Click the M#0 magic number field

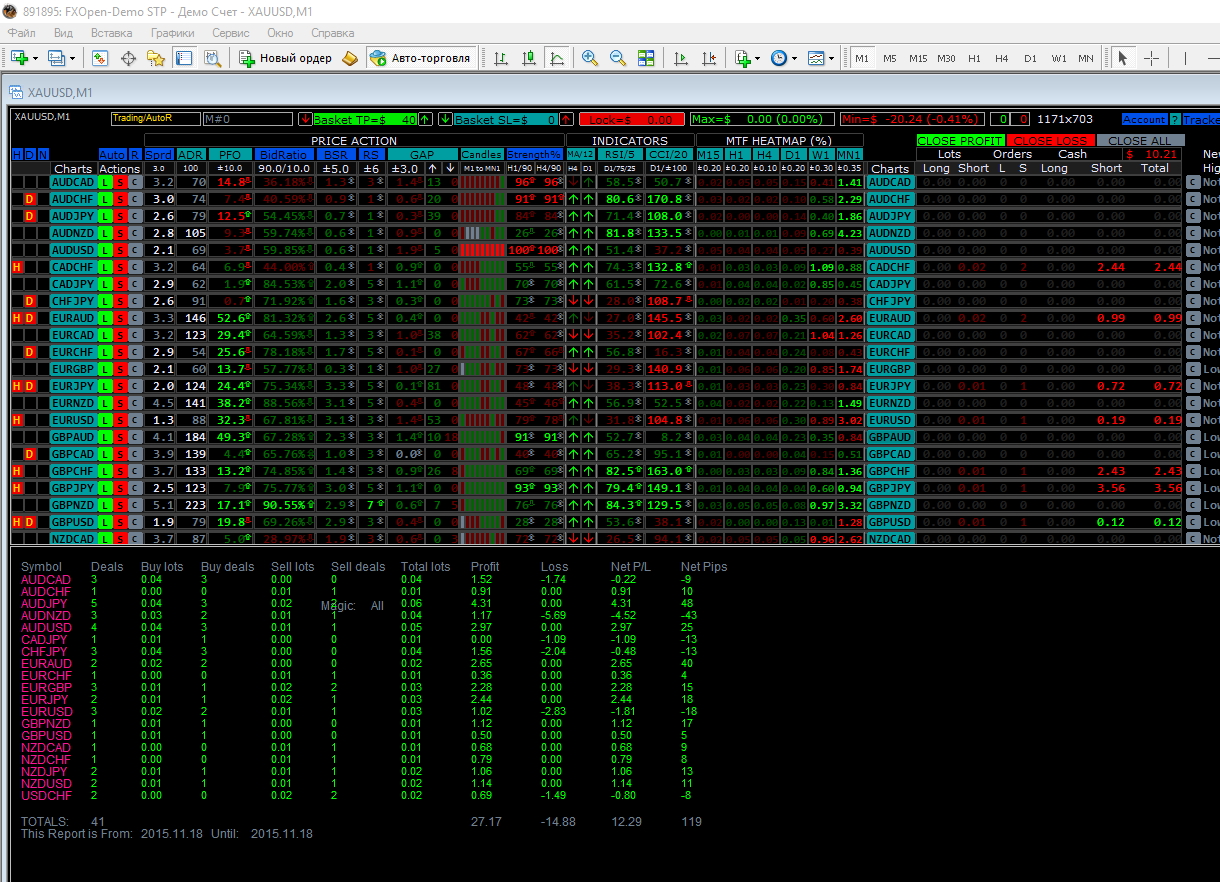click(249, 119)
